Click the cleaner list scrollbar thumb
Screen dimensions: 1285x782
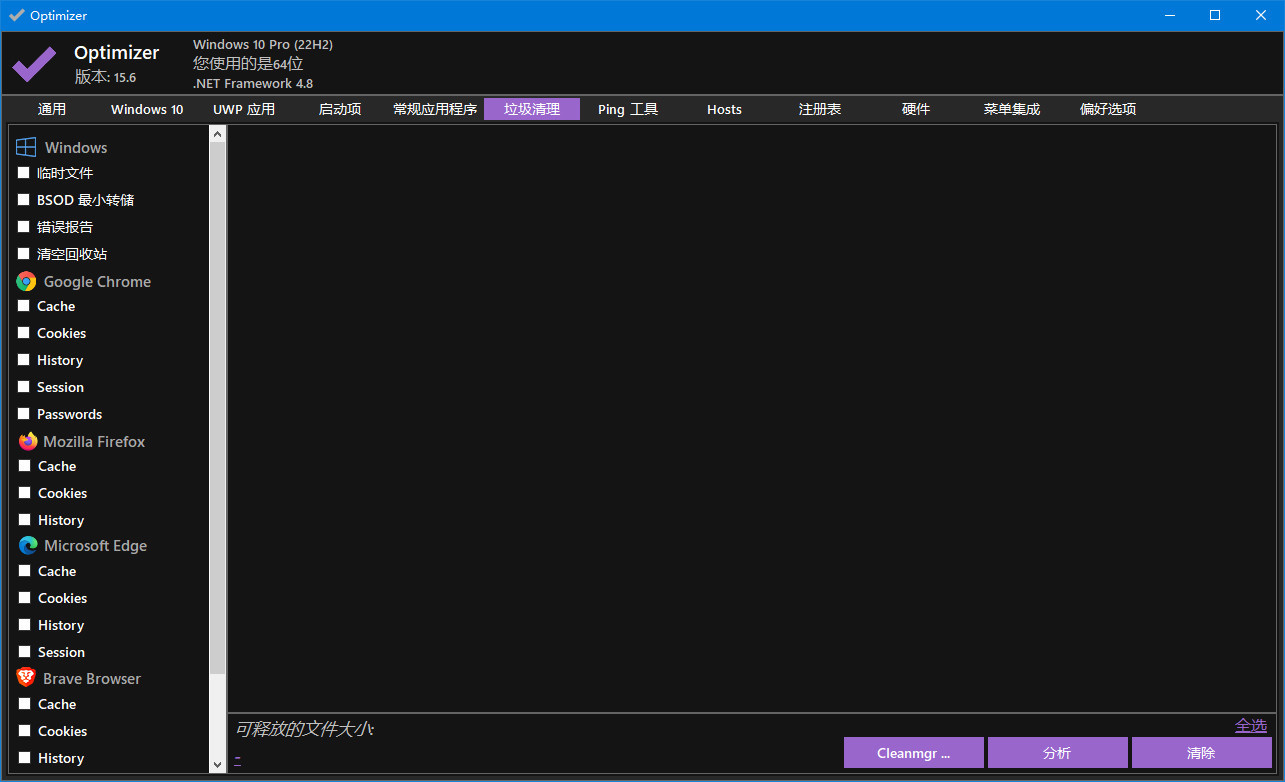(x=218, y=408)
